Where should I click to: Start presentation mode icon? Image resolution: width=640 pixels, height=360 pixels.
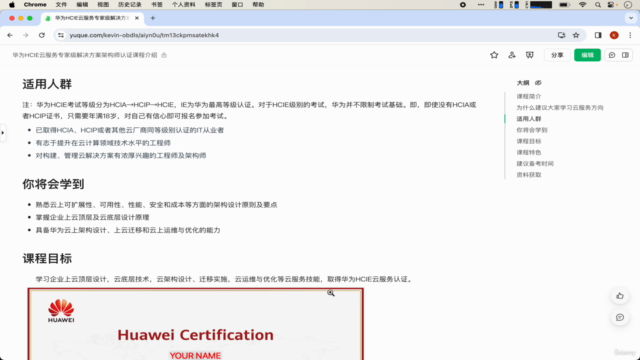[529, 55]
